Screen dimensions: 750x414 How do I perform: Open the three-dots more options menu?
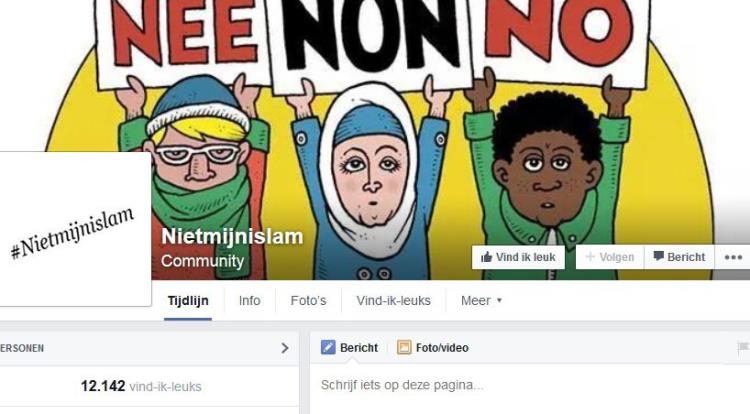[733, 257]
